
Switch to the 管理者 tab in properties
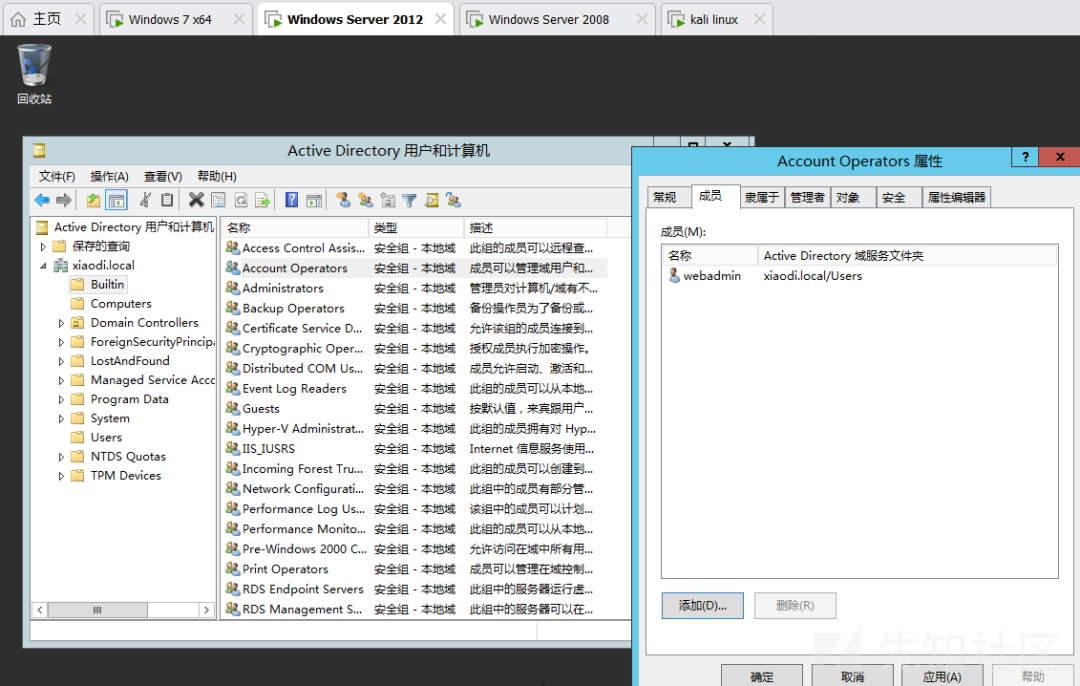pos(807,198)
